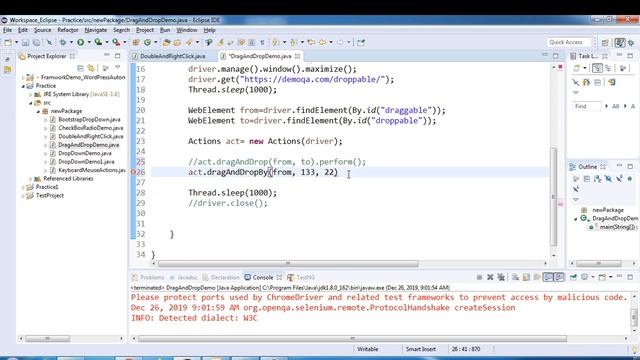Open Debug button dropdown arrow
Screen dimensions: 640x360
click(x=71, y=42)
